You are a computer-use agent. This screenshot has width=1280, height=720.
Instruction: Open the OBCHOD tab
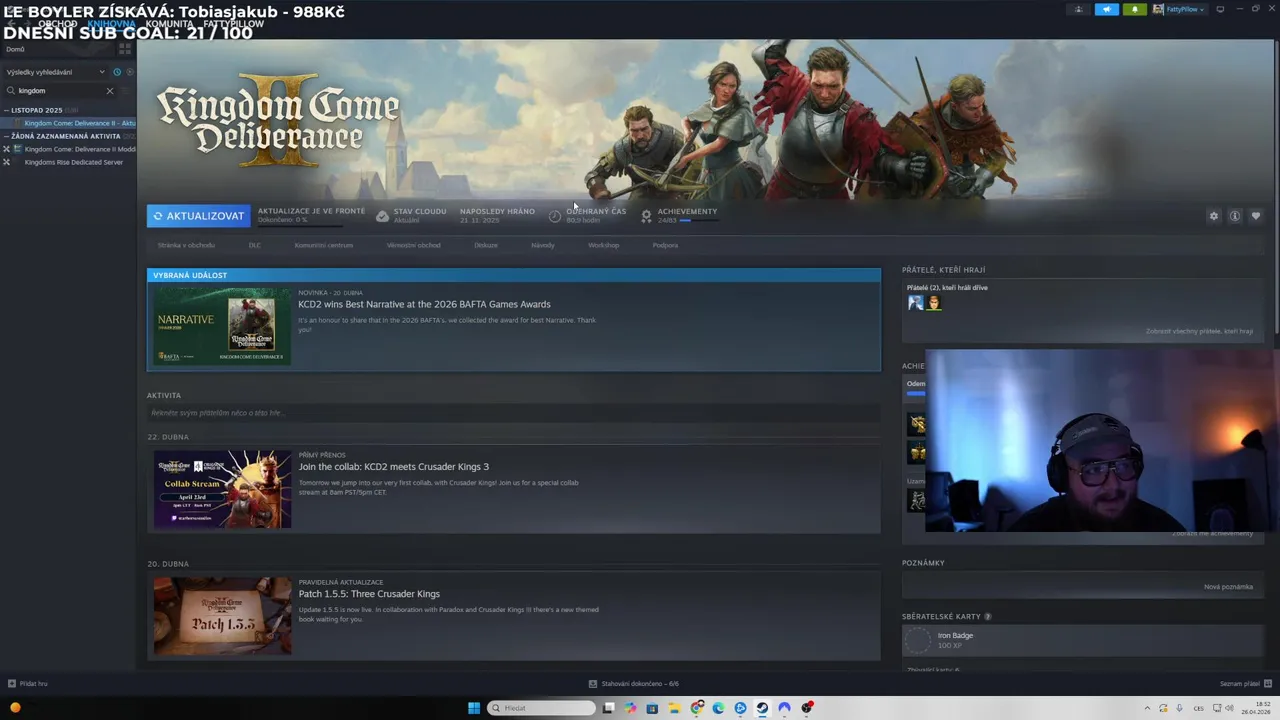coord(58,23)
